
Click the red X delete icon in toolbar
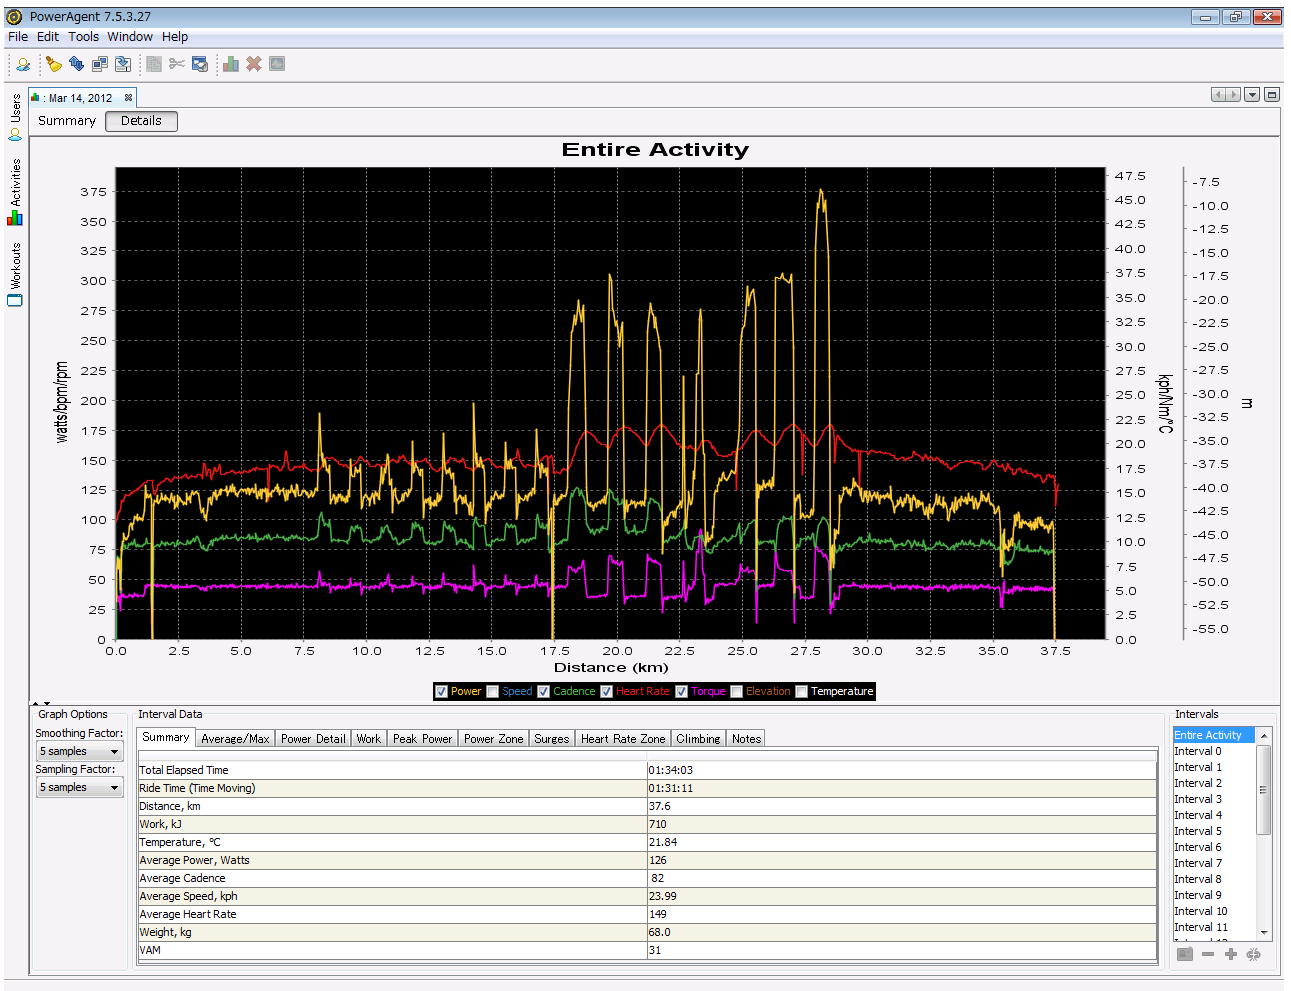(x=254, y=64)
